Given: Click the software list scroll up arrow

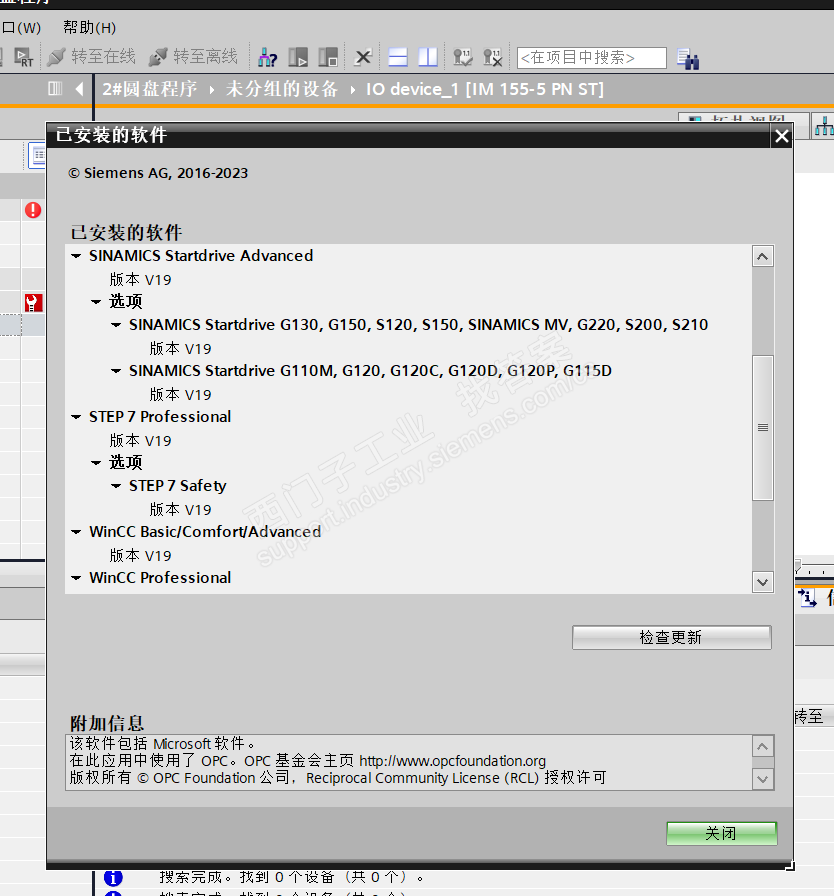Looking at the screenshot, I should 763,257.
